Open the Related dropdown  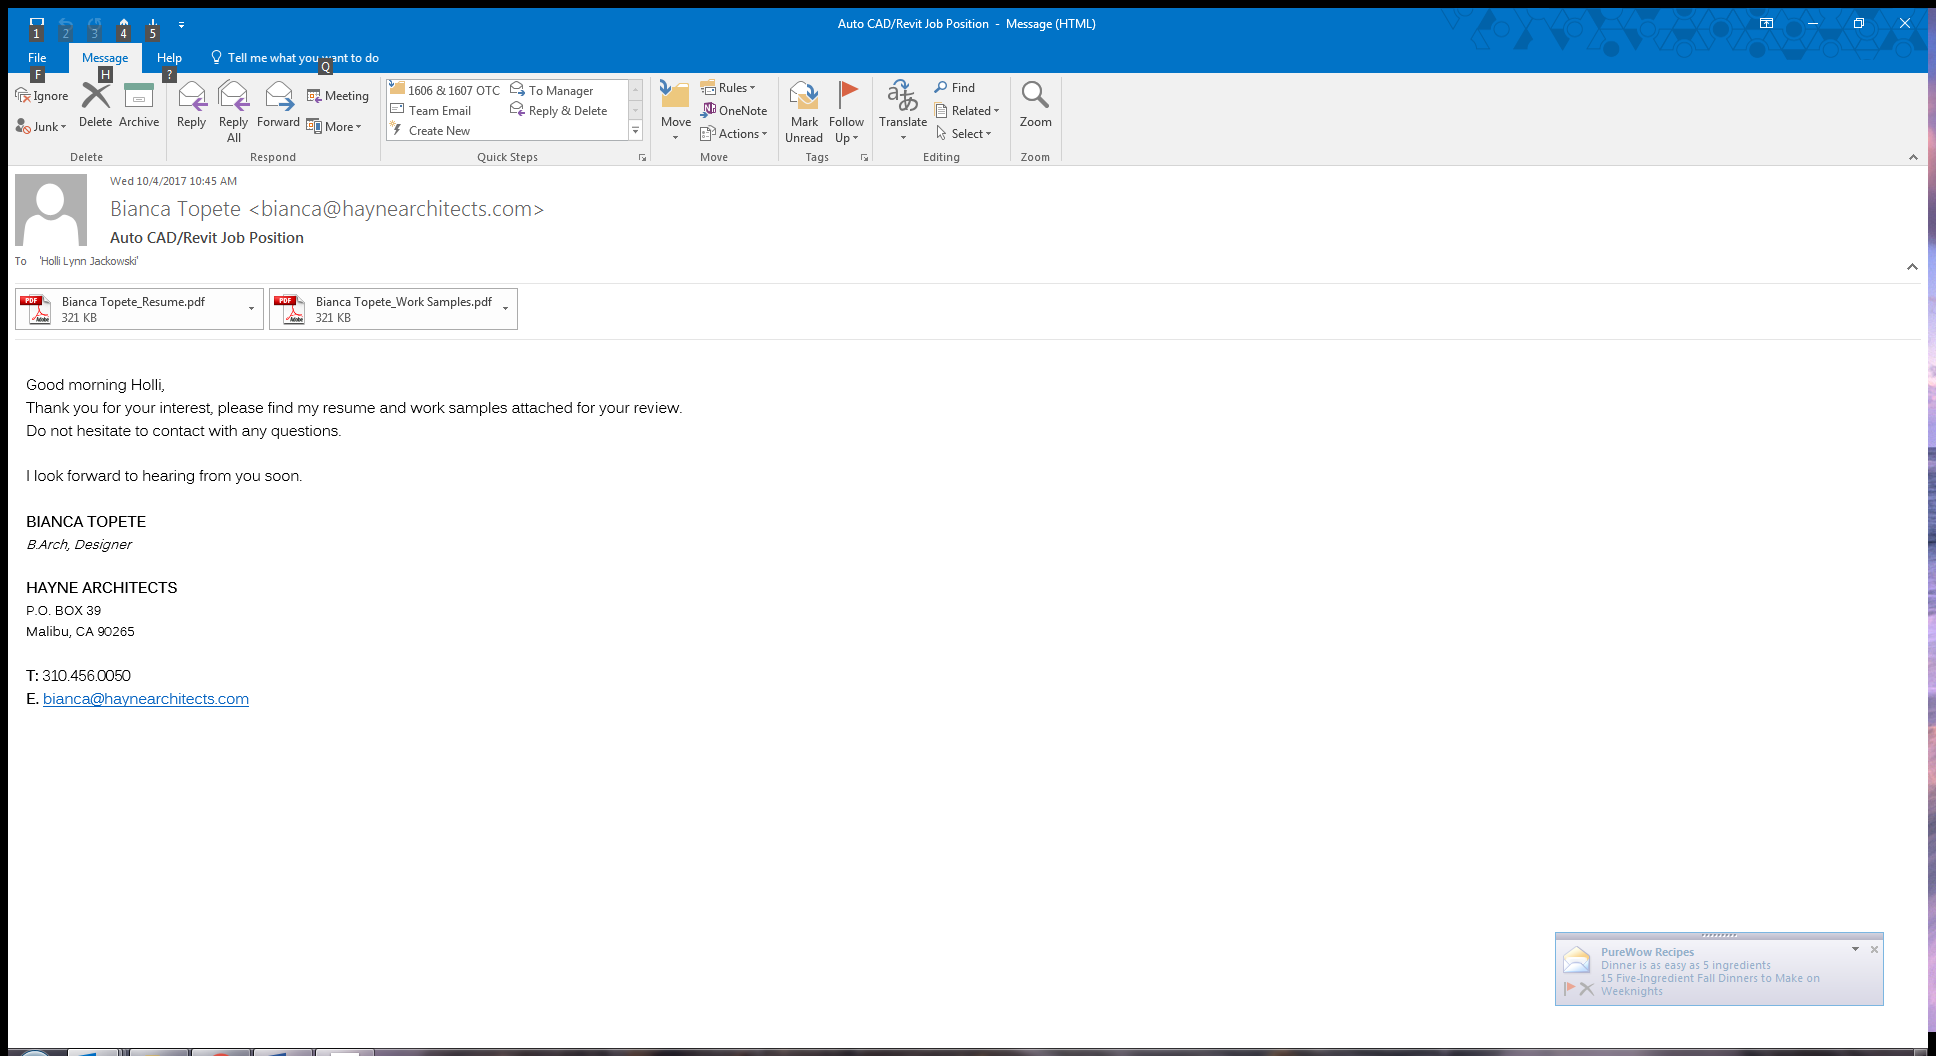(967, 111)
